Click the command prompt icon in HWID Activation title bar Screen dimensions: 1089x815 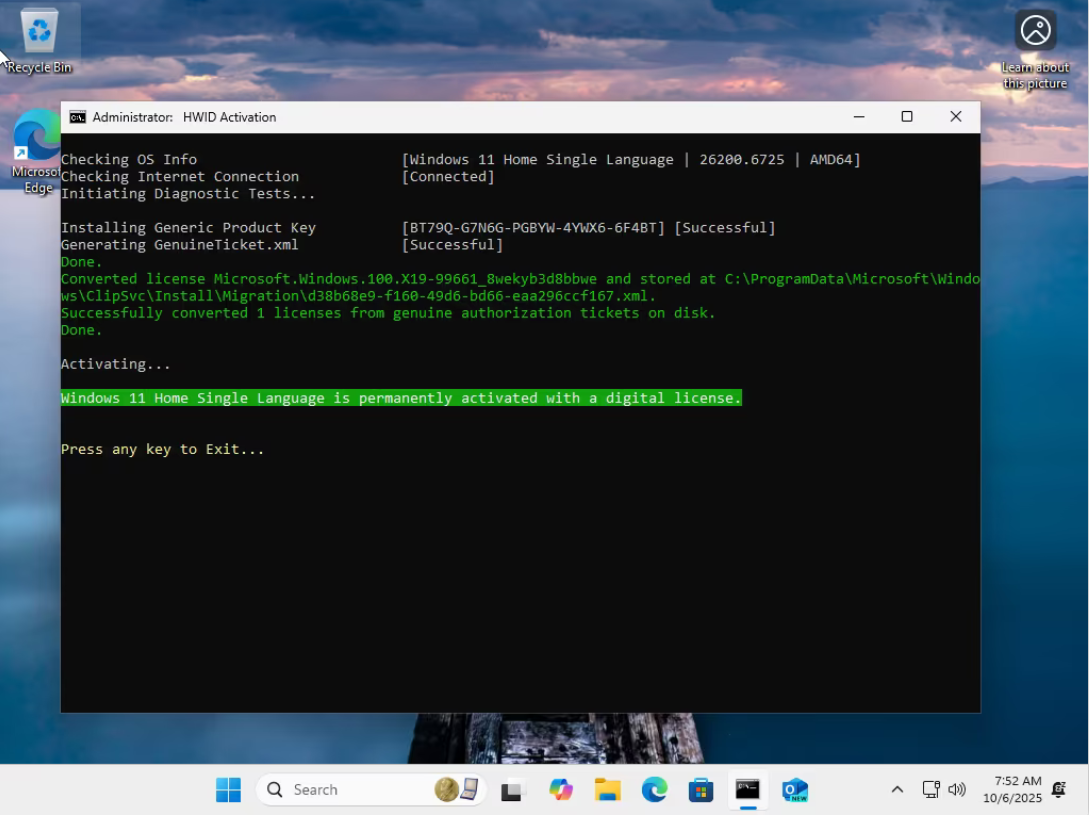[x=78, y=117]
